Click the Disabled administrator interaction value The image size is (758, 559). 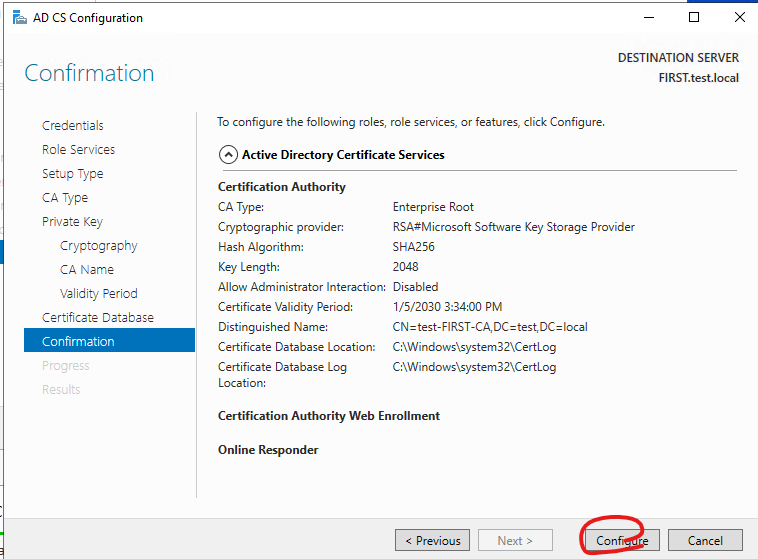click(415, 287)
